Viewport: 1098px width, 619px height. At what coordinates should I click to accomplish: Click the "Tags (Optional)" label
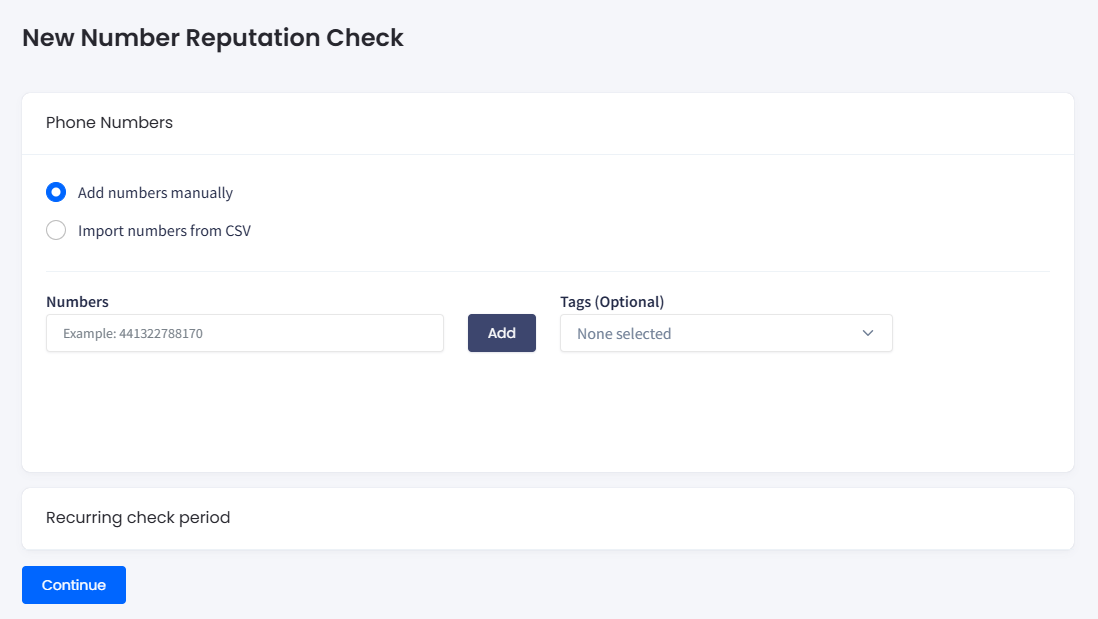(x=614, y=301)
